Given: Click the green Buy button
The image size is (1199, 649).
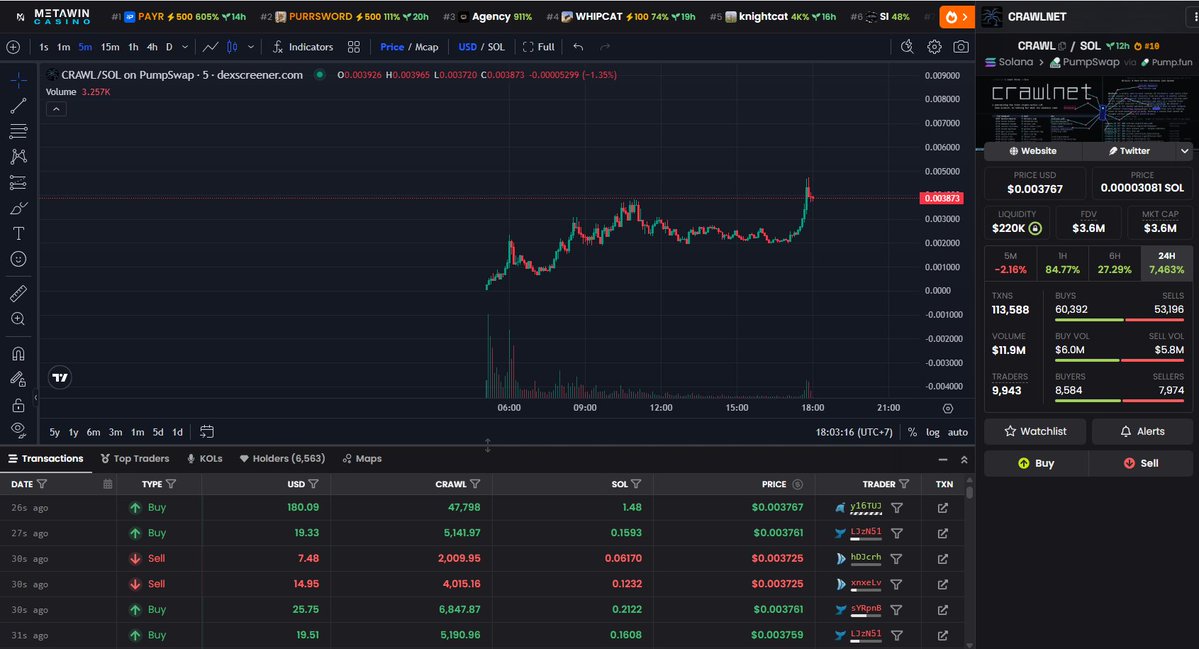Looking at the screenshot, I should click(x=1036, y=463).
